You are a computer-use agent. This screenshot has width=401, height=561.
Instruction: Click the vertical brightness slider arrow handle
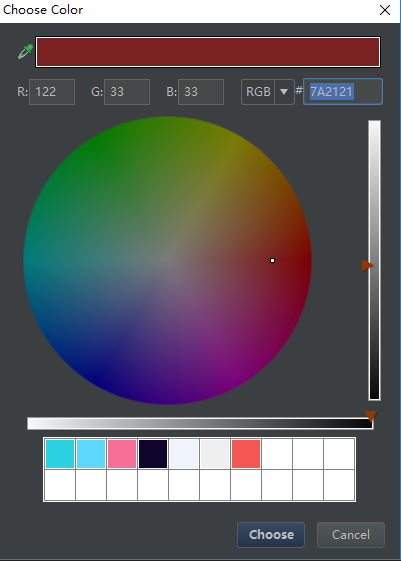[x=367, y=265]
